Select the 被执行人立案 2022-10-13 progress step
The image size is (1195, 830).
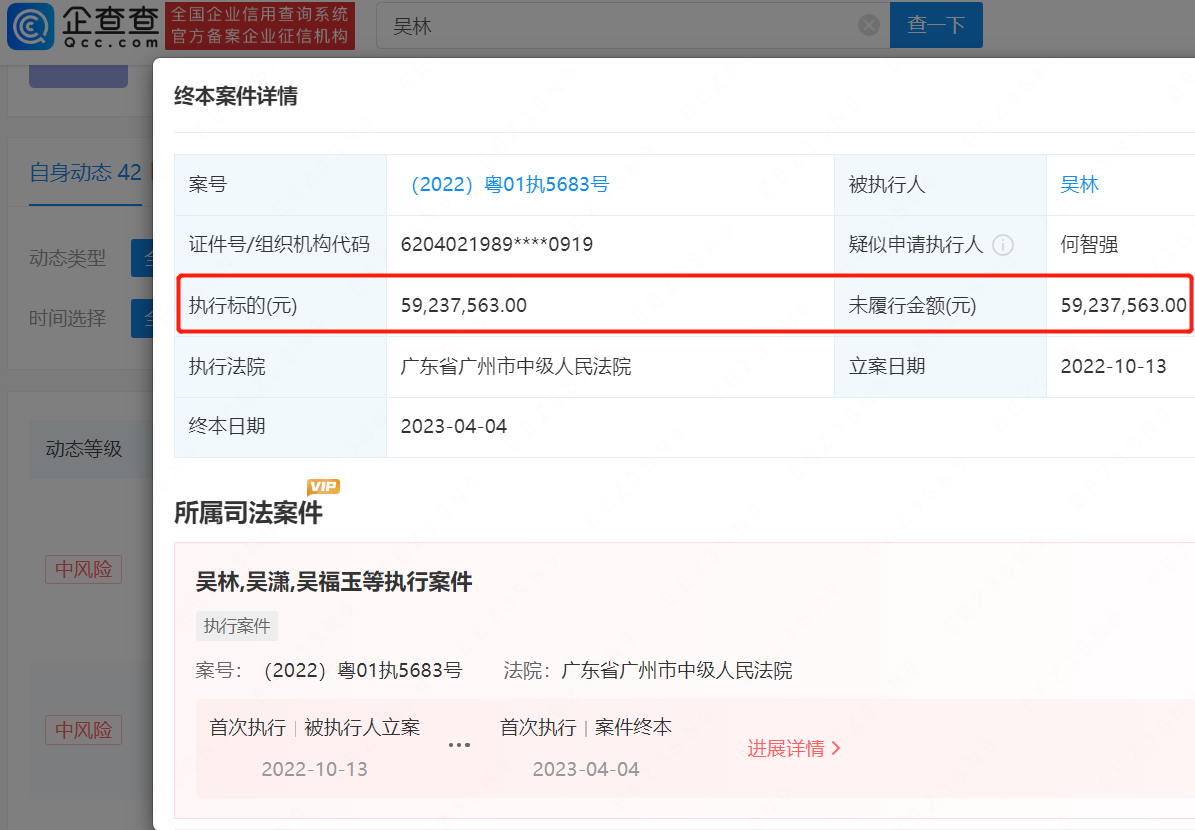[314, 747]
